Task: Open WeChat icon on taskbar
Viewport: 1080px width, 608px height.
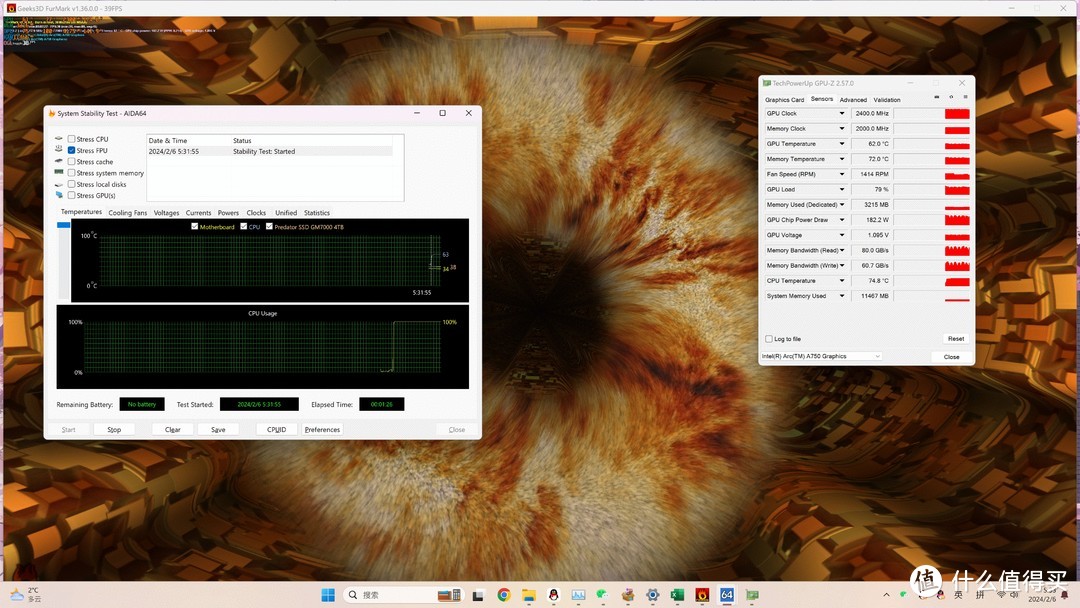Action: pos(603,595)
